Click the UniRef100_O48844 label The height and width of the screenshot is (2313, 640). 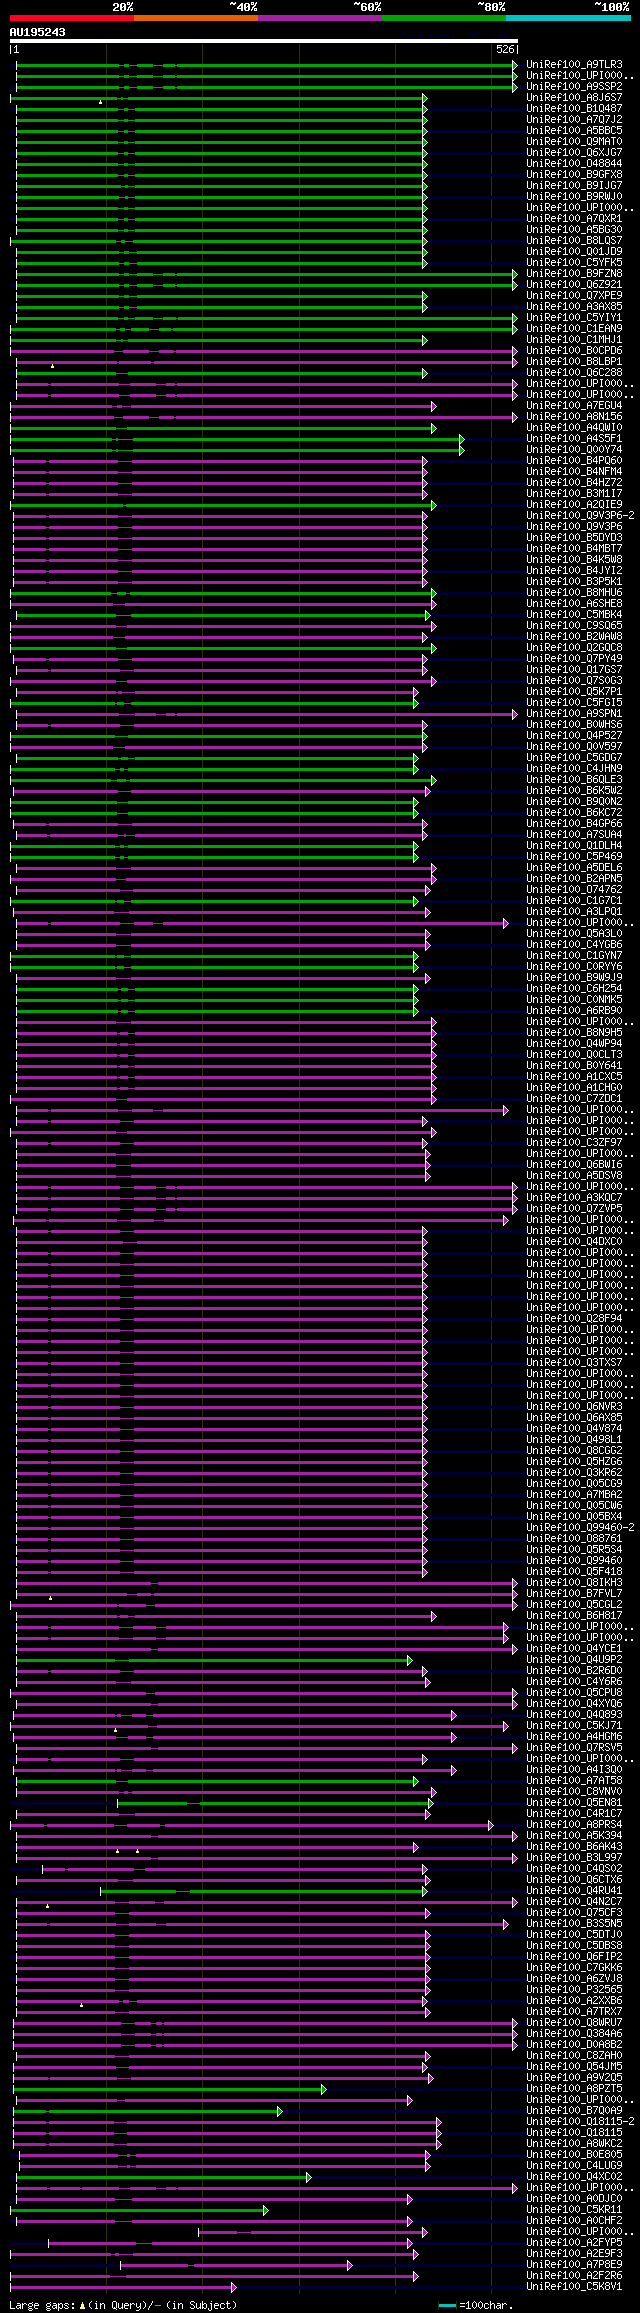point(574,164)
